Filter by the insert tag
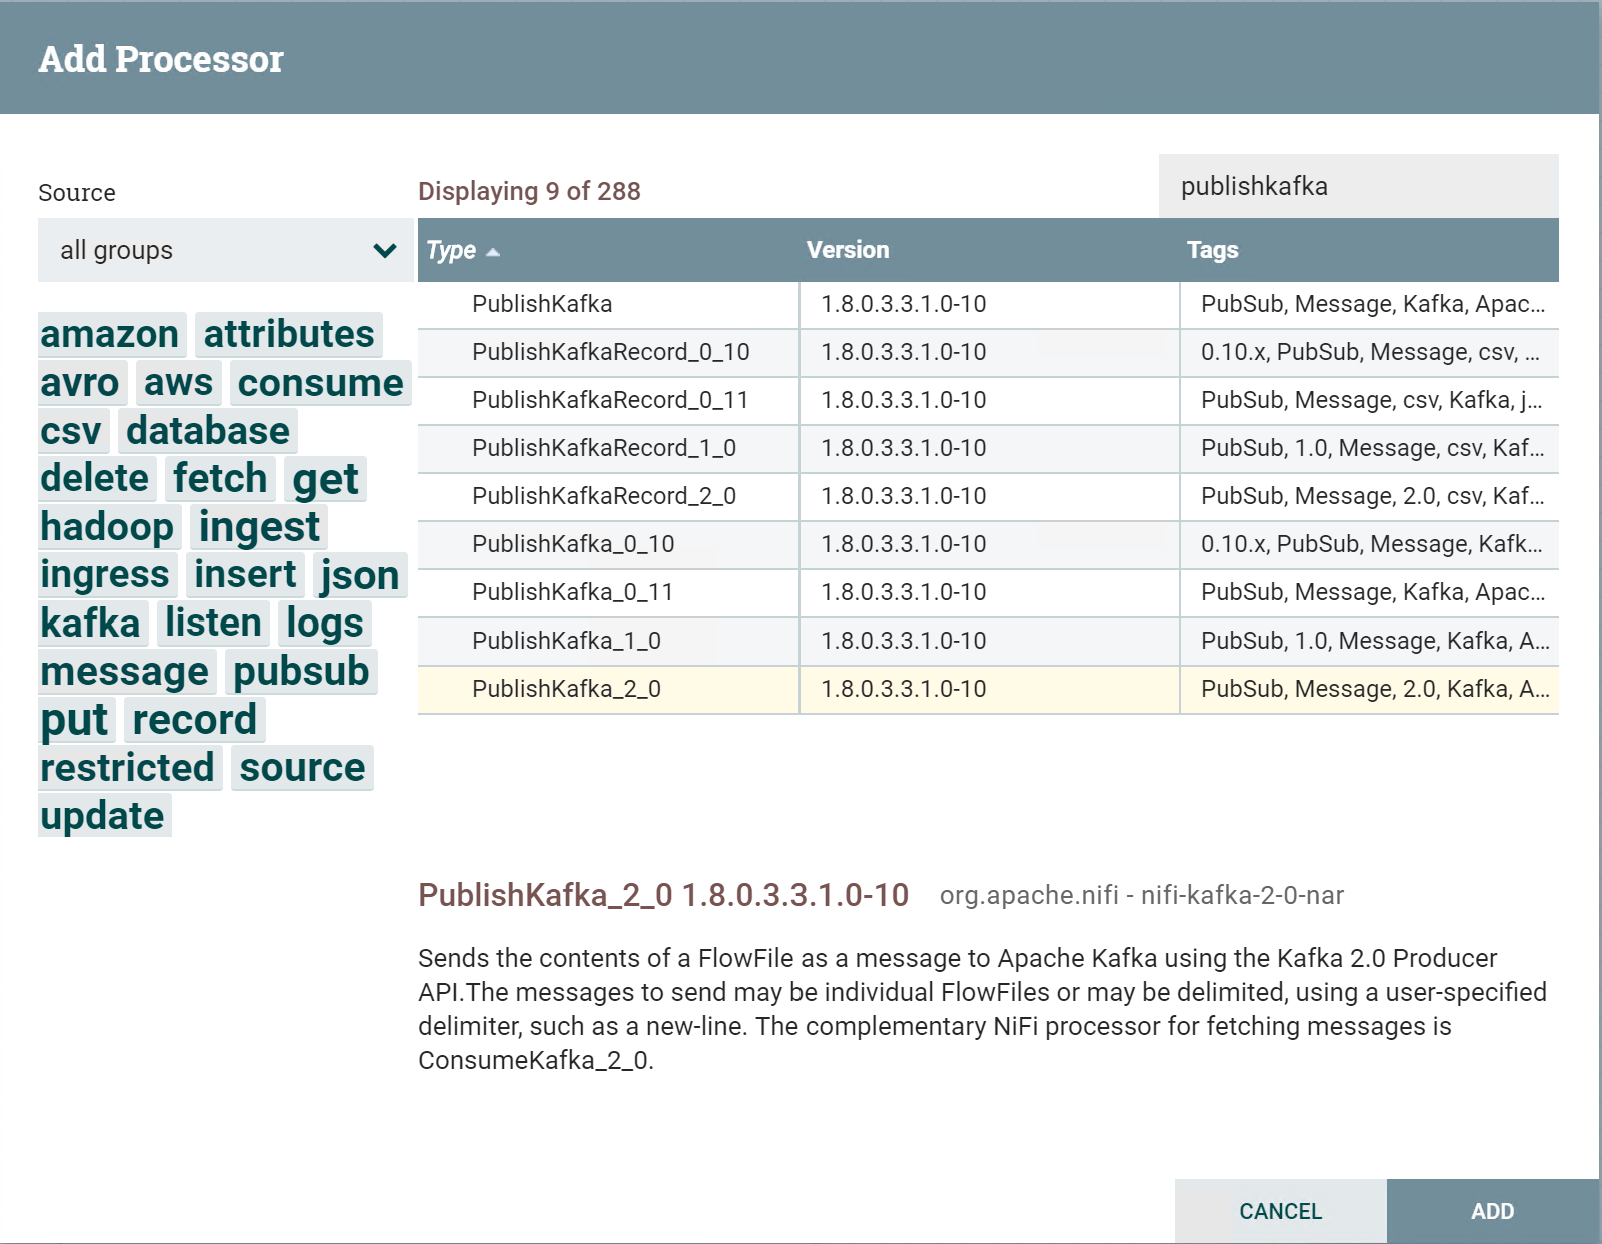This screenshot has height=1244, width=1602. coord(245,574)
